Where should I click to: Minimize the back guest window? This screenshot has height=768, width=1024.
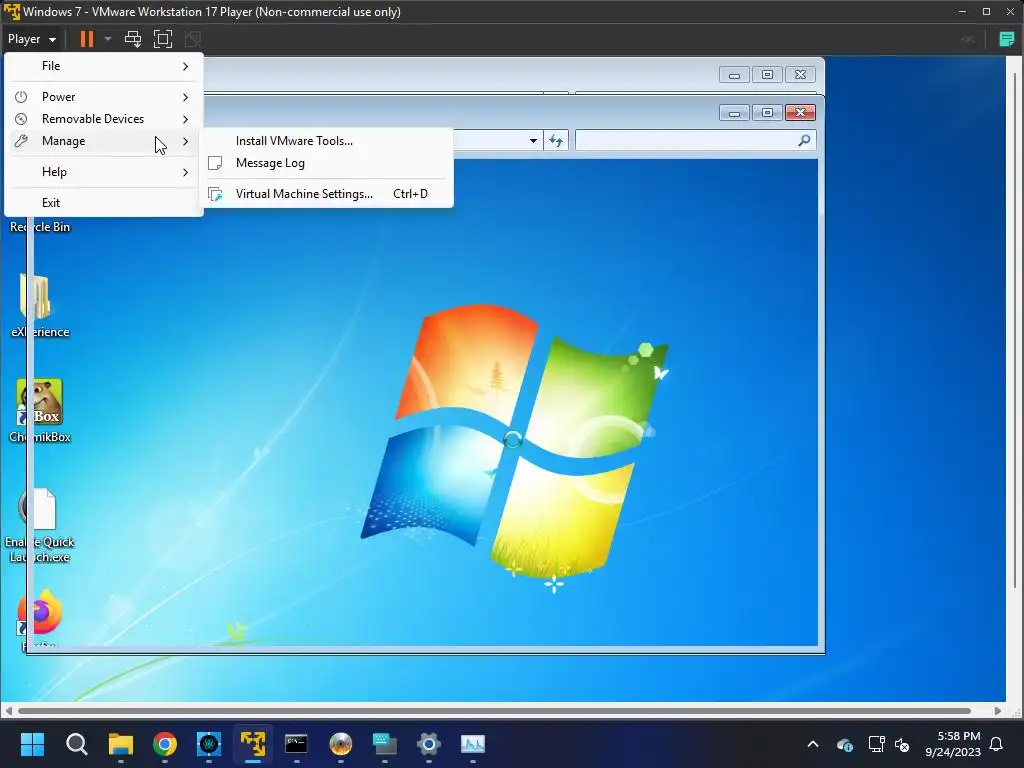click(734, 75)
